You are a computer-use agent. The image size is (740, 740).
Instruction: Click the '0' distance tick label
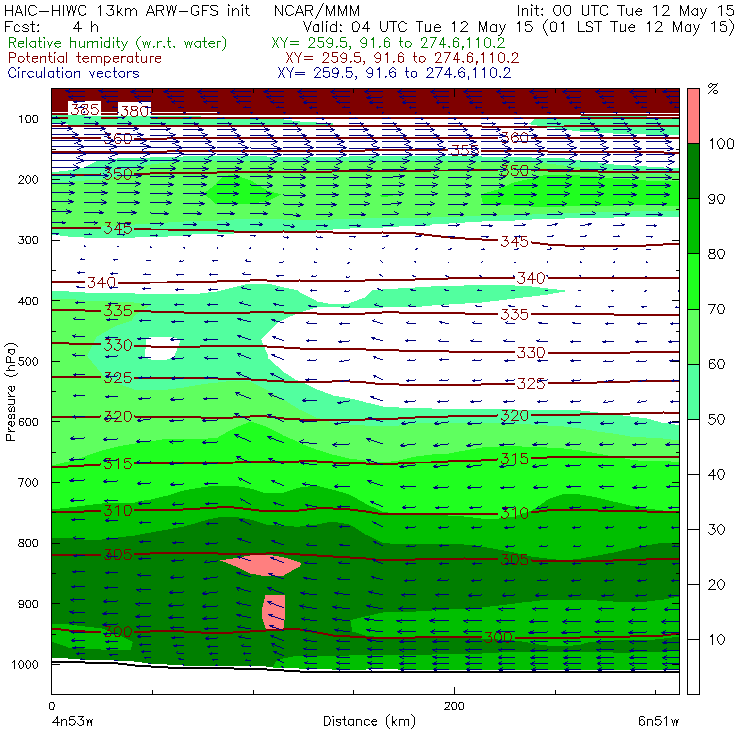click(x=51, y=706)
